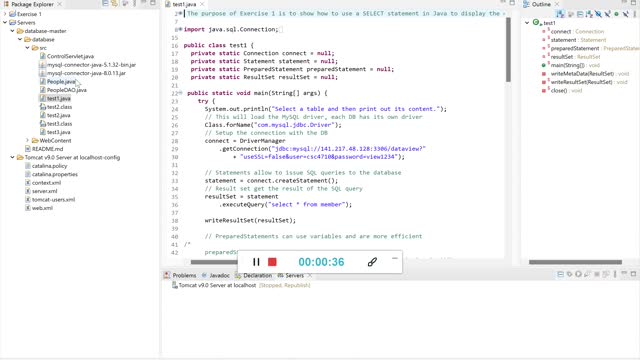Screen dimensions: 640x360
Task: Collapse all in Package Explorer toolbar
Action: (x=105, y=4)
